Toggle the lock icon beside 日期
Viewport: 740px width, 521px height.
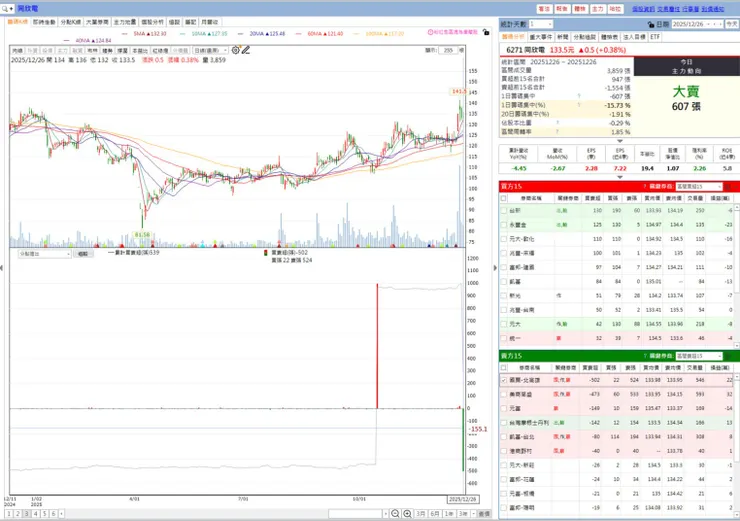[x=651, y=24]
